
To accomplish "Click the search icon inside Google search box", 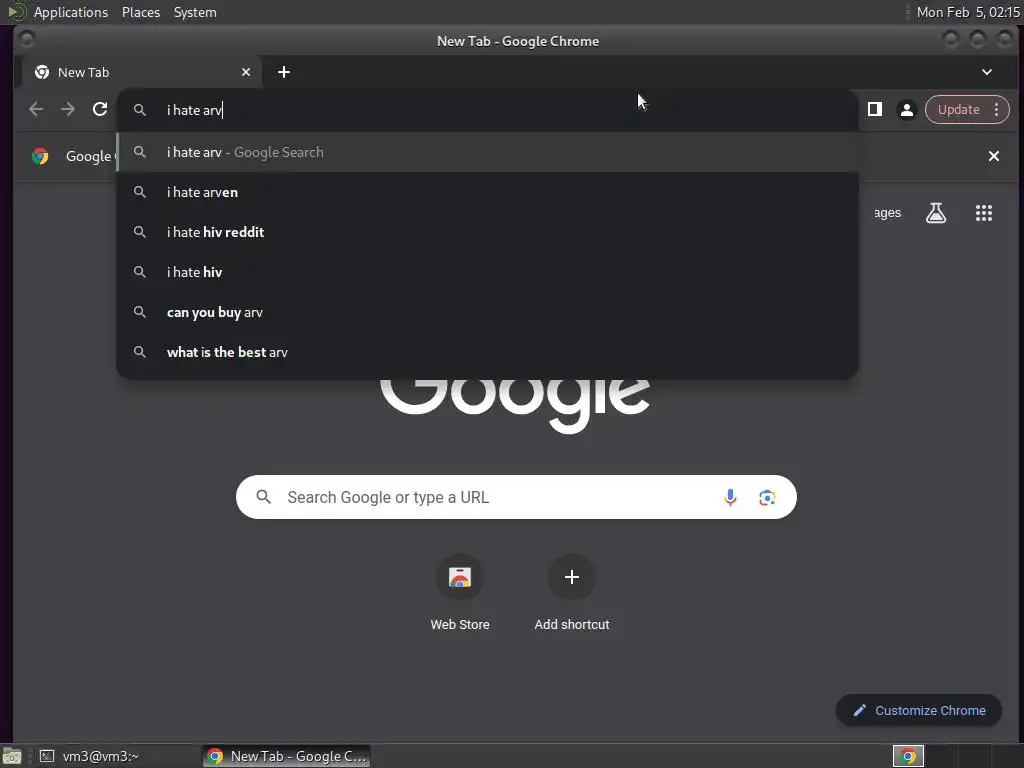I will tap(263, 497).
